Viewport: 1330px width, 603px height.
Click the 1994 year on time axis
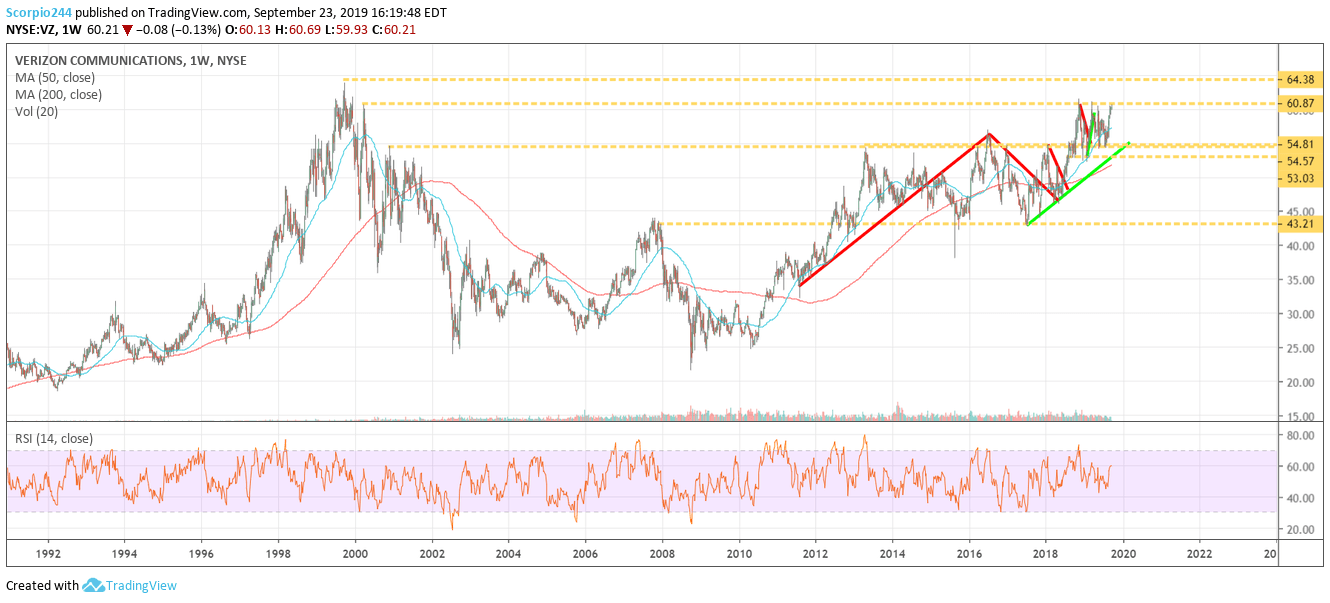click(x=124, y=553)
